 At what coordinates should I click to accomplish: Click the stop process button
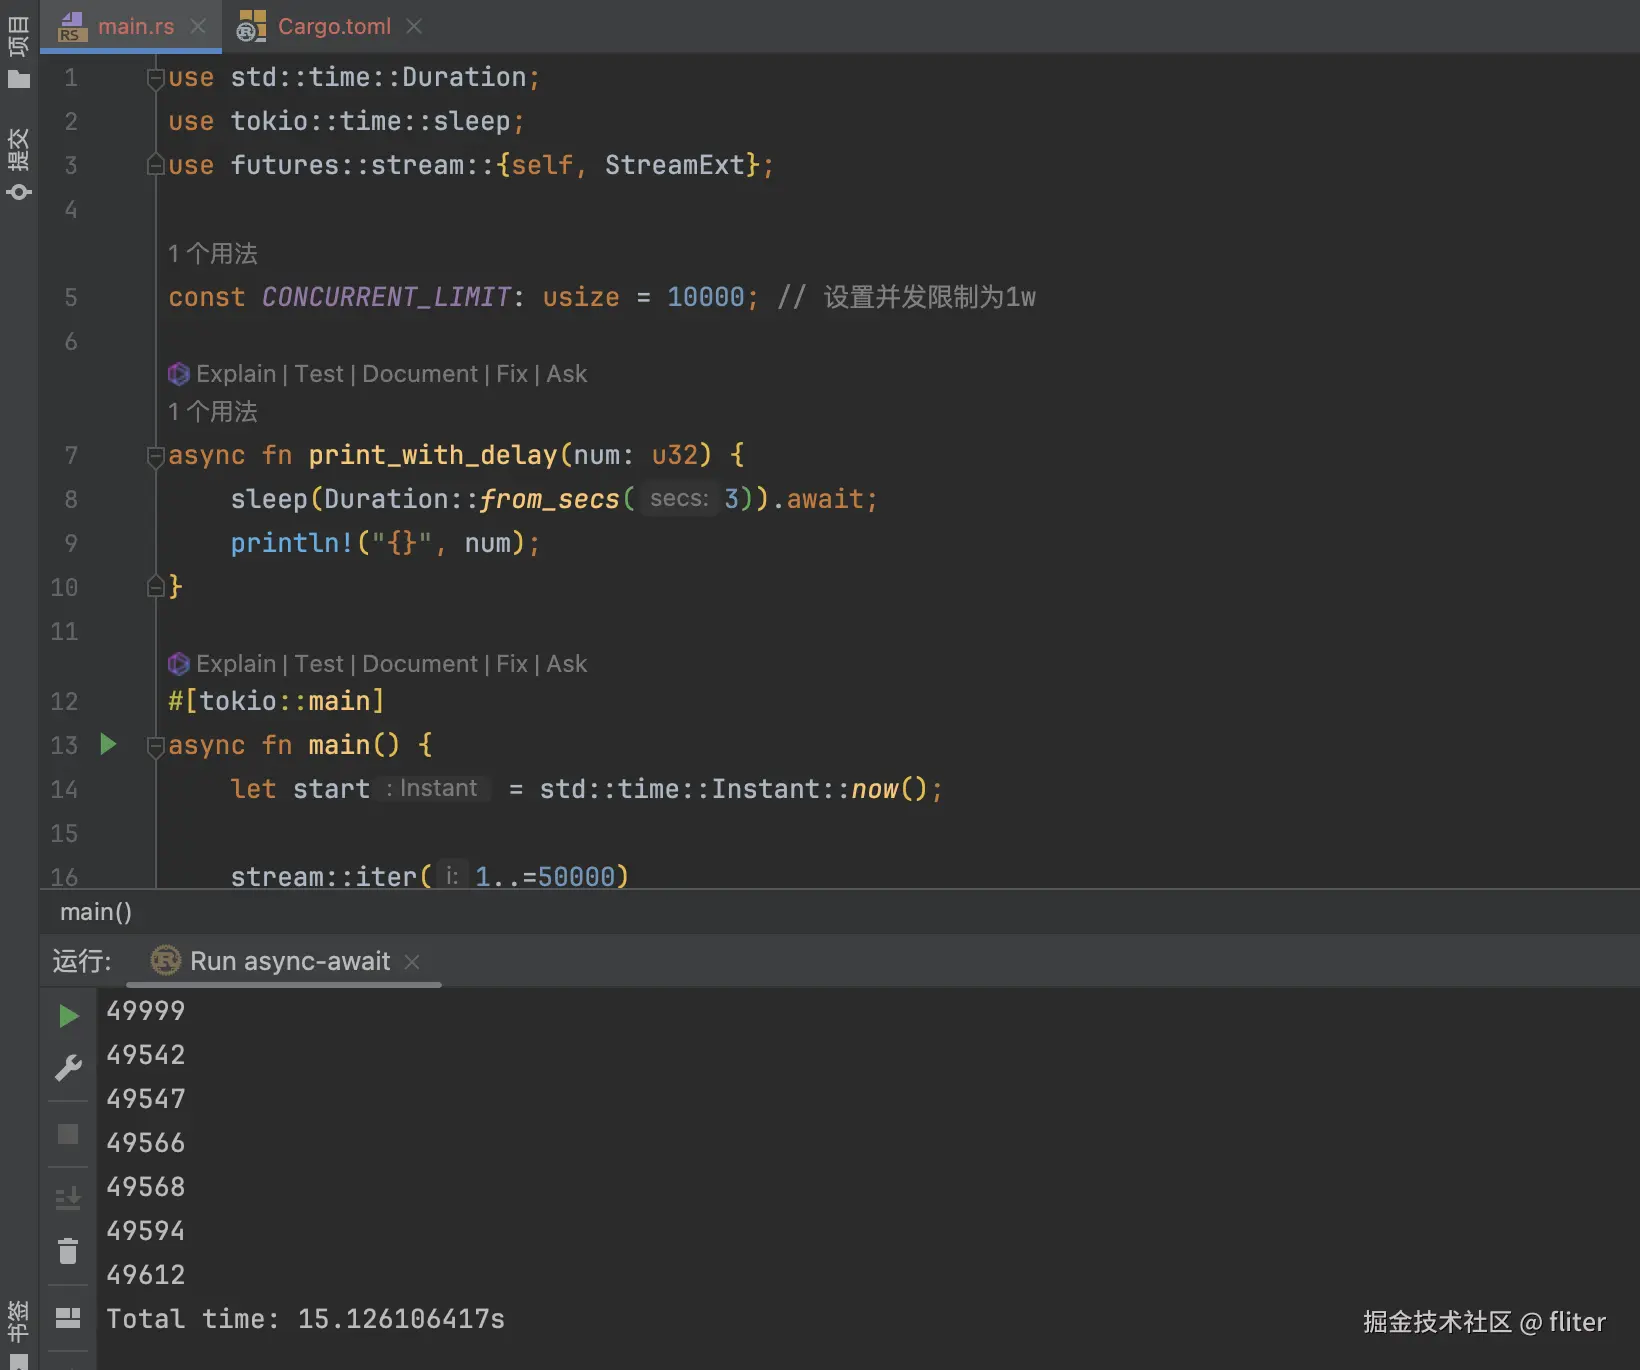pyautogui.click(x=68, y=1134)
